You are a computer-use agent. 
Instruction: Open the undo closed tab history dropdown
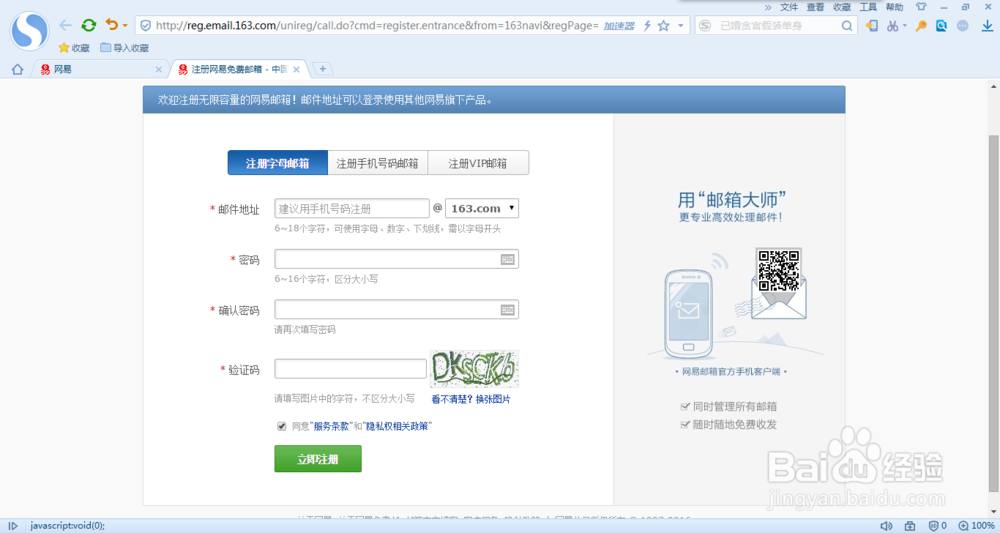[125, 26]
